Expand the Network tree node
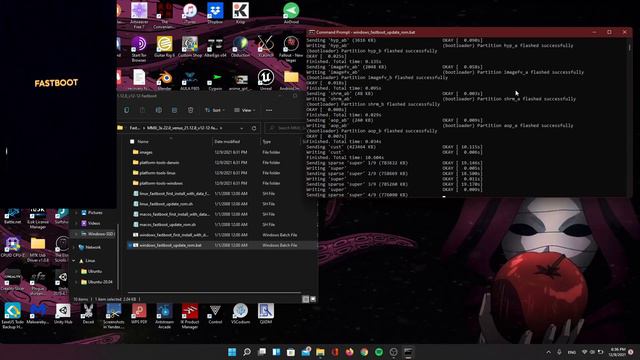 (74, 247)
